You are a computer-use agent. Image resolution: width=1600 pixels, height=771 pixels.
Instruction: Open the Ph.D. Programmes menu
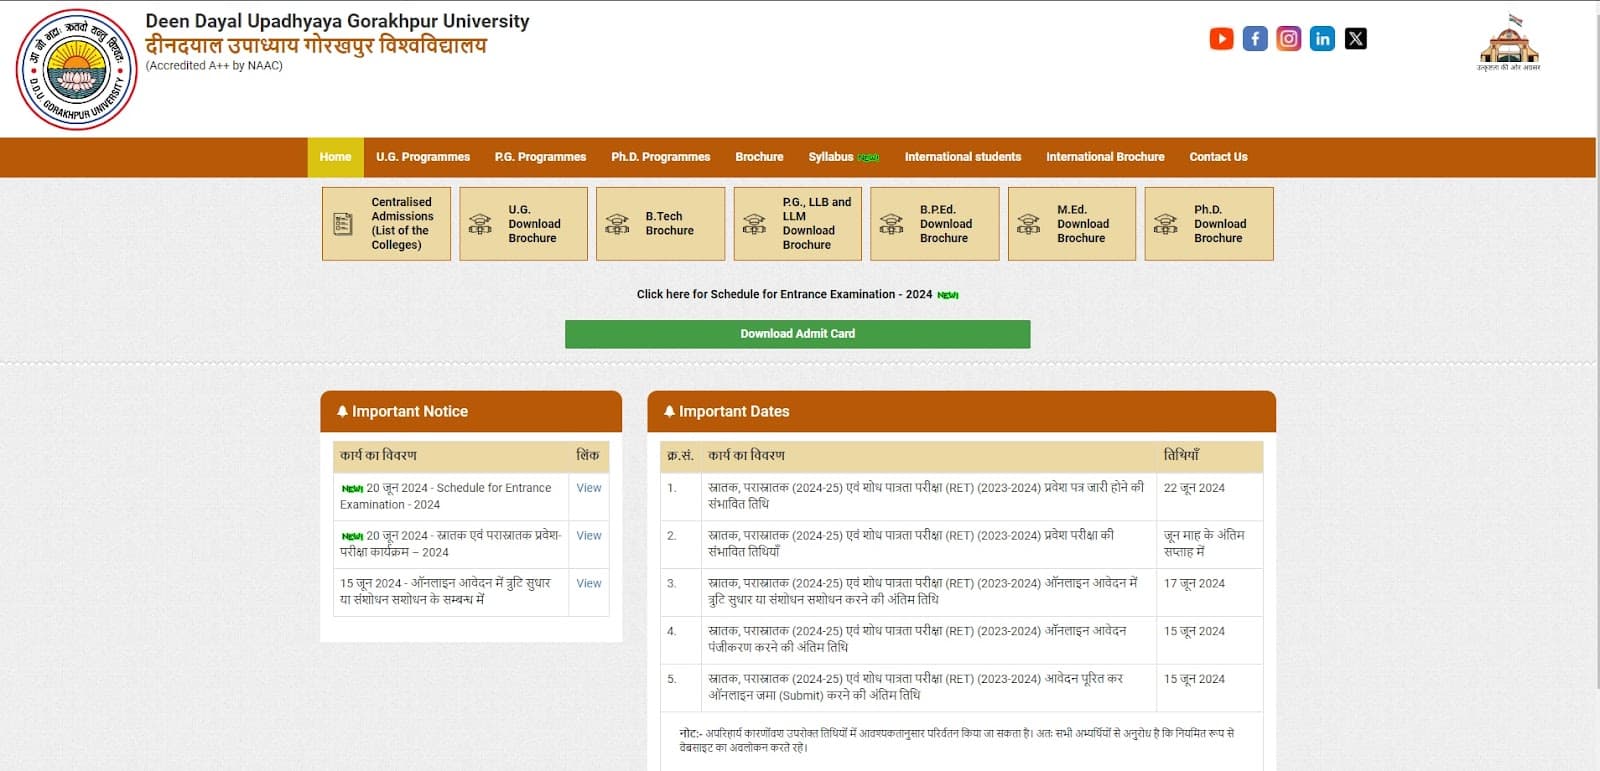coord(661,157)
